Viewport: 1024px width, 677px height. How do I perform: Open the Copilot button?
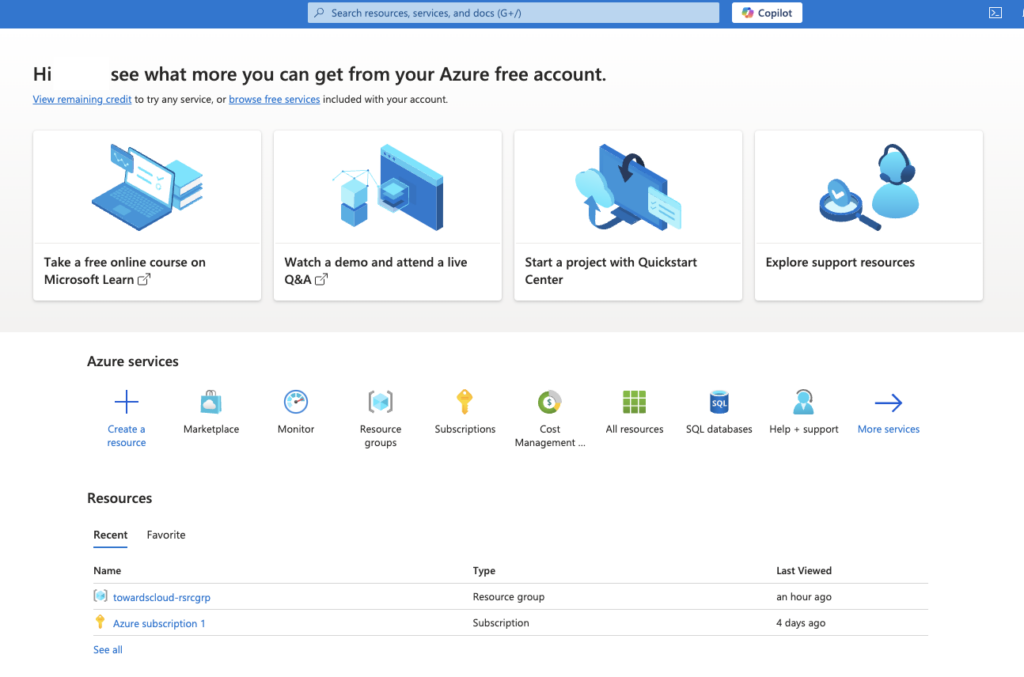tap(767, 12)
